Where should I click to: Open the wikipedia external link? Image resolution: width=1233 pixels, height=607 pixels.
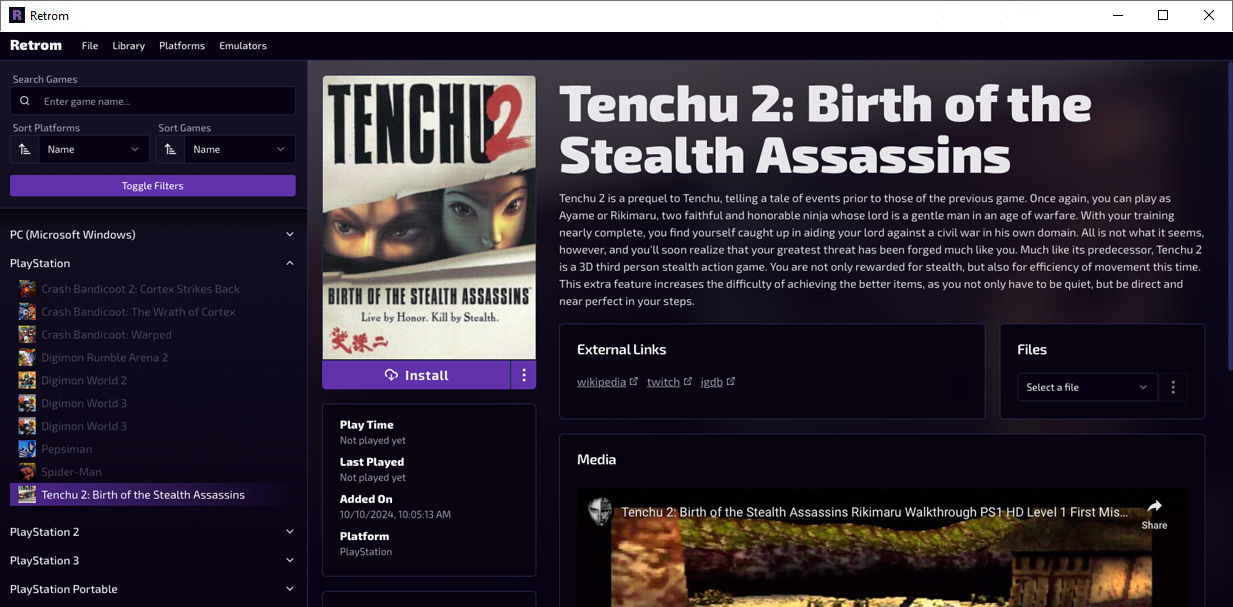click(607, 382)
